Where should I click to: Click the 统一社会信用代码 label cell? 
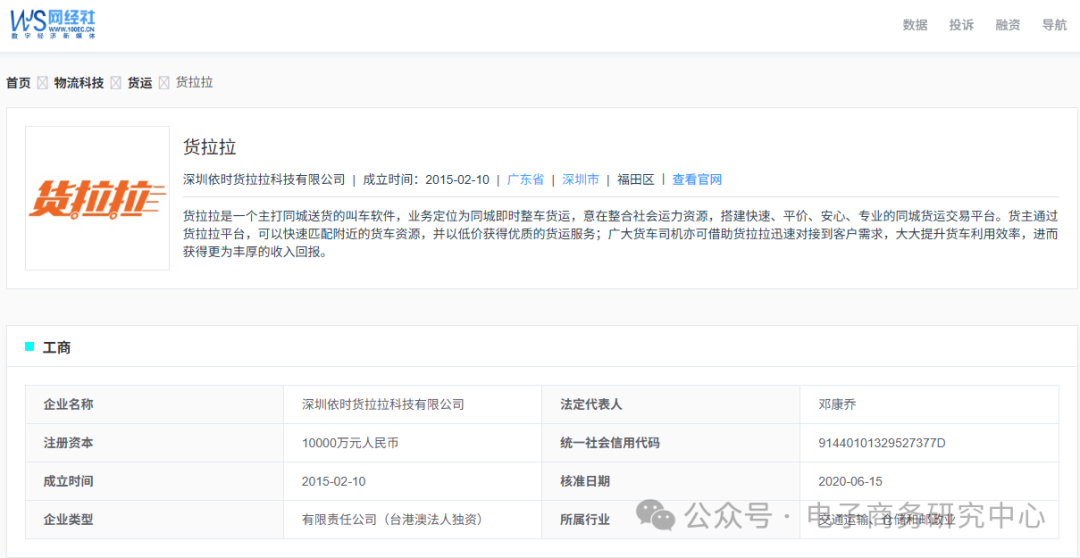670,443
